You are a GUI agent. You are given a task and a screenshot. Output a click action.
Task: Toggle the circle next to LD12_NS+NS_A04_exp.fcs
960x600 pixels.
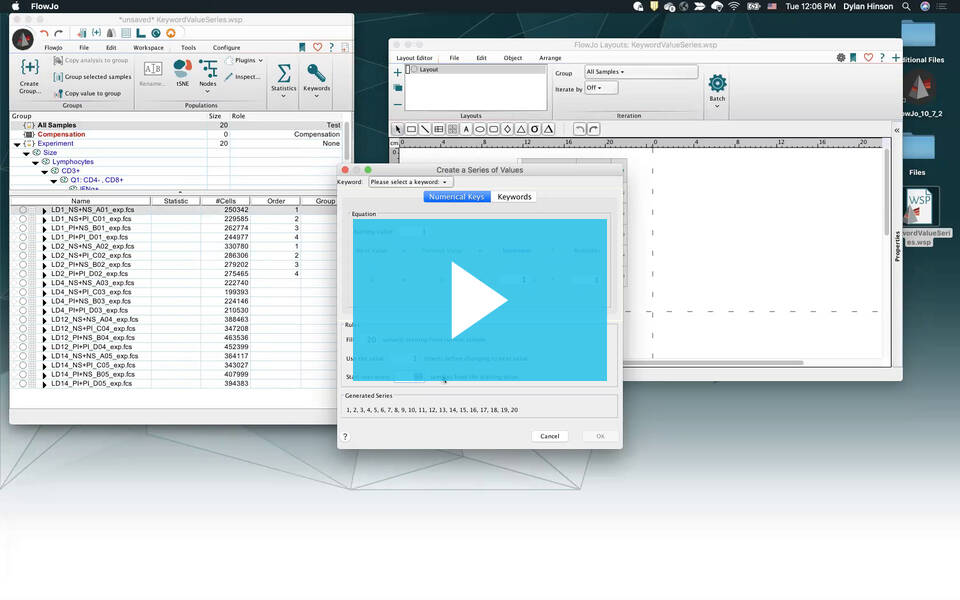[23, 320]
